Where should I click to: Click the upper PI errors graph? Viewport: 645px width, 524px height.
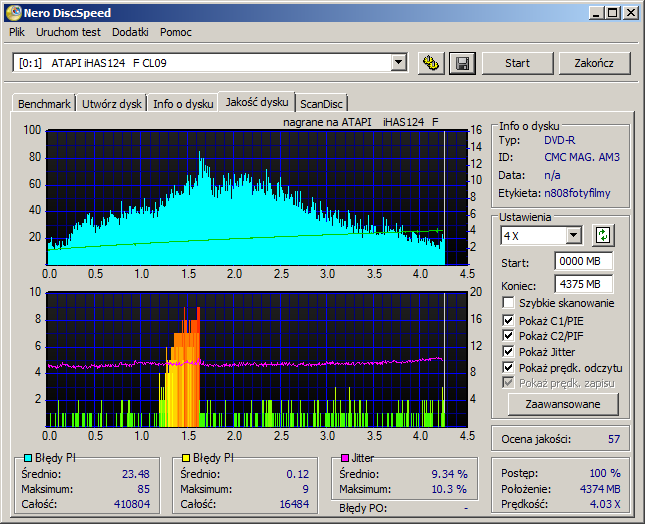[x=257, y=197]
